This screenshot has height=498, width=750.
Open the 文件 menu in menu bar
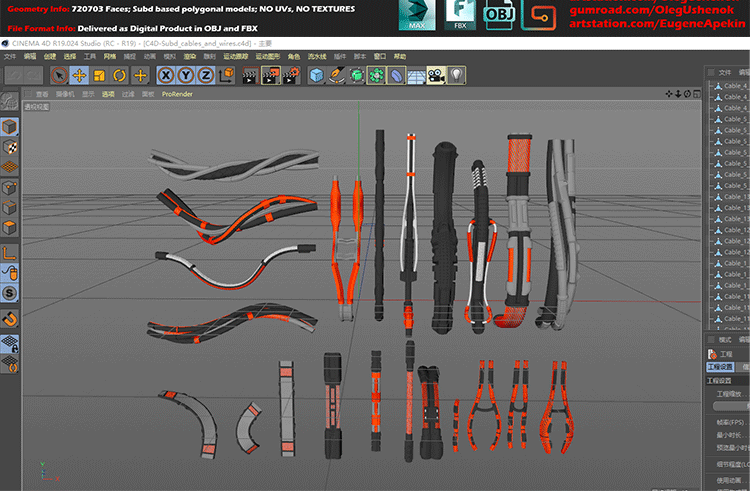11,57
